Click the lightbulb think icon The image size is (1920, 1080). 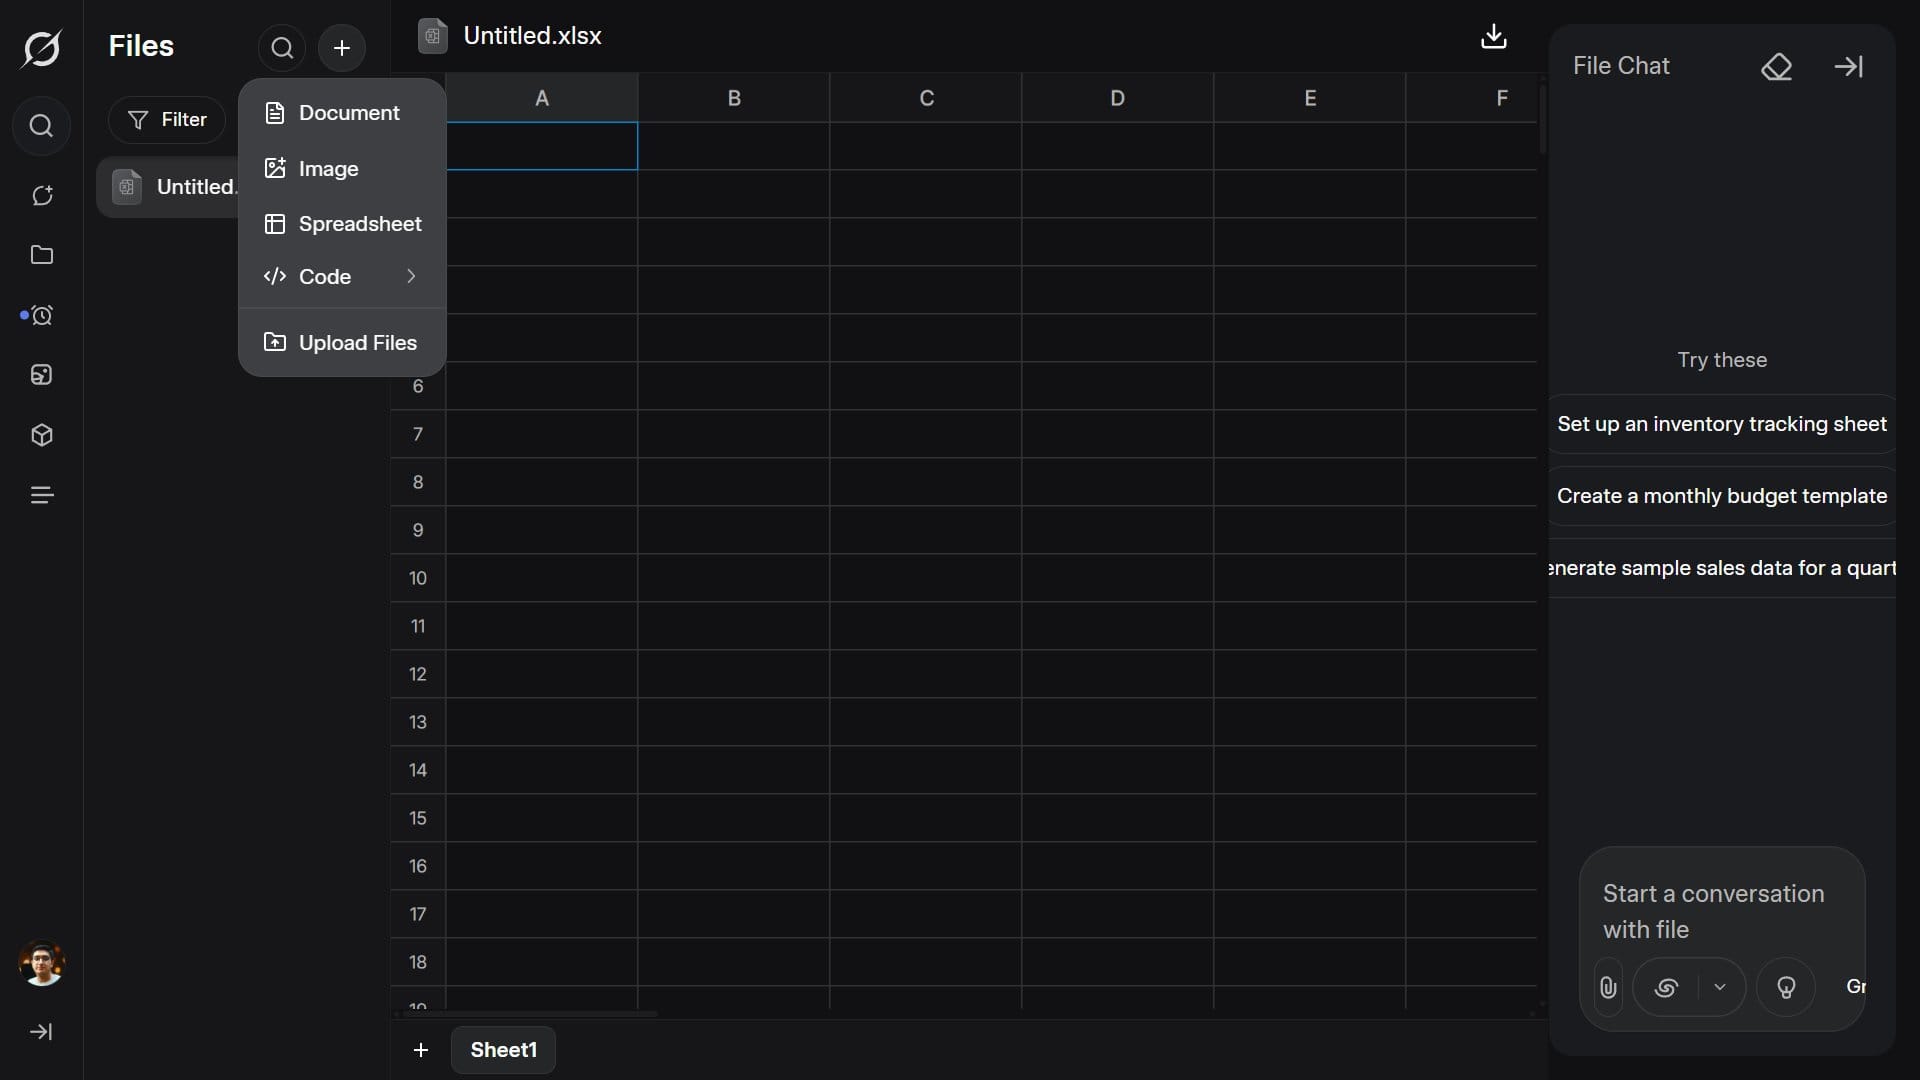pyautogui.click(x=1786, y=988)
